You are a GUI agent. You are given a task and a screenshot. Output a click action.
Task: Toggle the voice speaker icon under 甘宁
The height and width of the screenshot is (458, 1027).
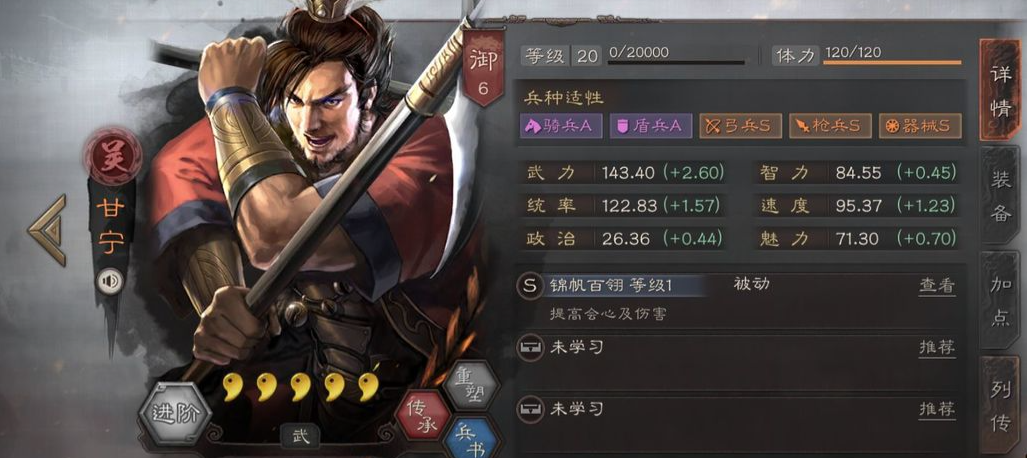110,281
